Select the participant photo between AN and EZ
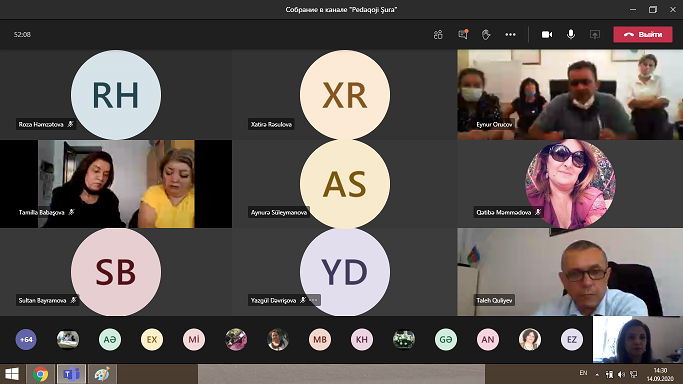 coord(530,339)
